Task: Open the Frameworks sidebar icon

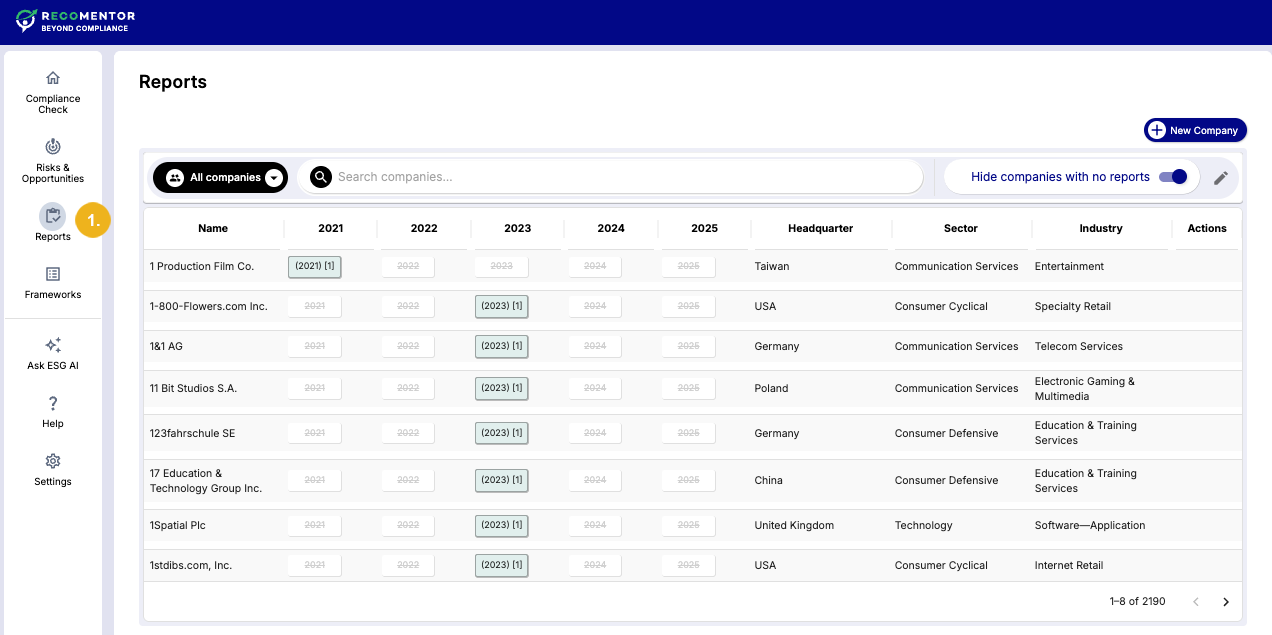Action: click(53, 274)
